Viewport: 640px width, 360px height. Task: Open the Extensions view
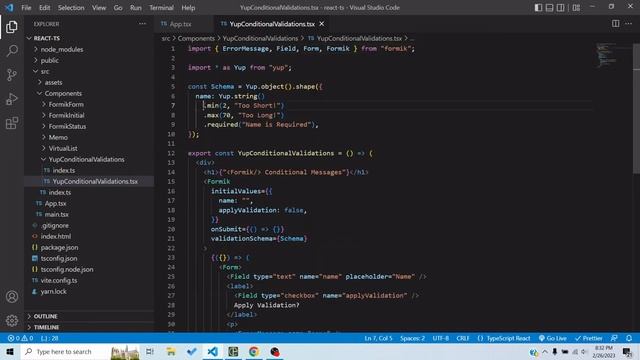coord(12,123)
